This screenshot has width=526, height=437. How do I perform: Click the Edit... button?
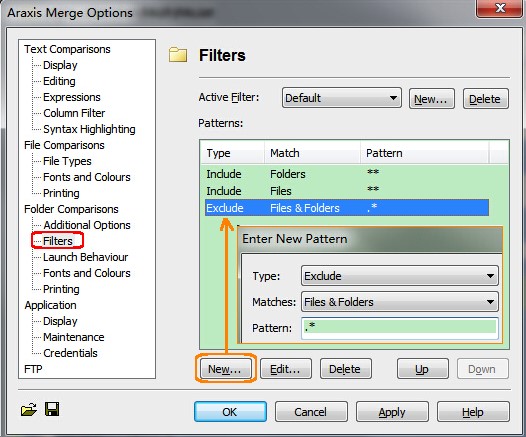coord(285,369)
